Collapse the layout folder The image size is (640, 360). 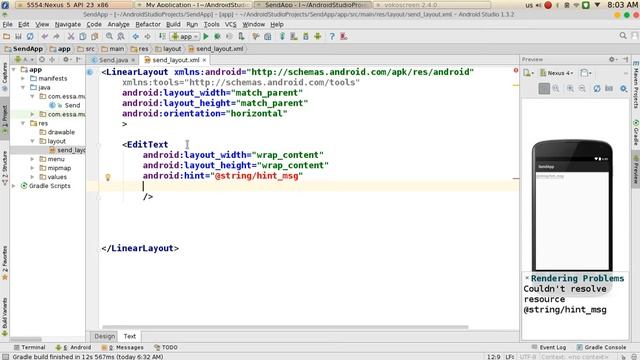coord(32,141)
